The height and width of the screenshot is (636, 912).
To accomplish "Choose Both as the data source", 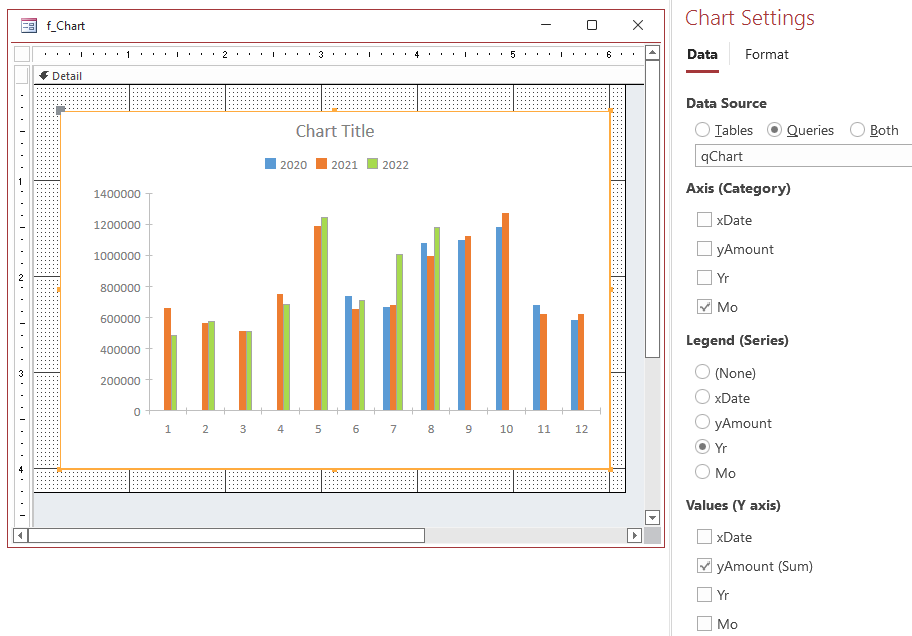I will point(857,130).
